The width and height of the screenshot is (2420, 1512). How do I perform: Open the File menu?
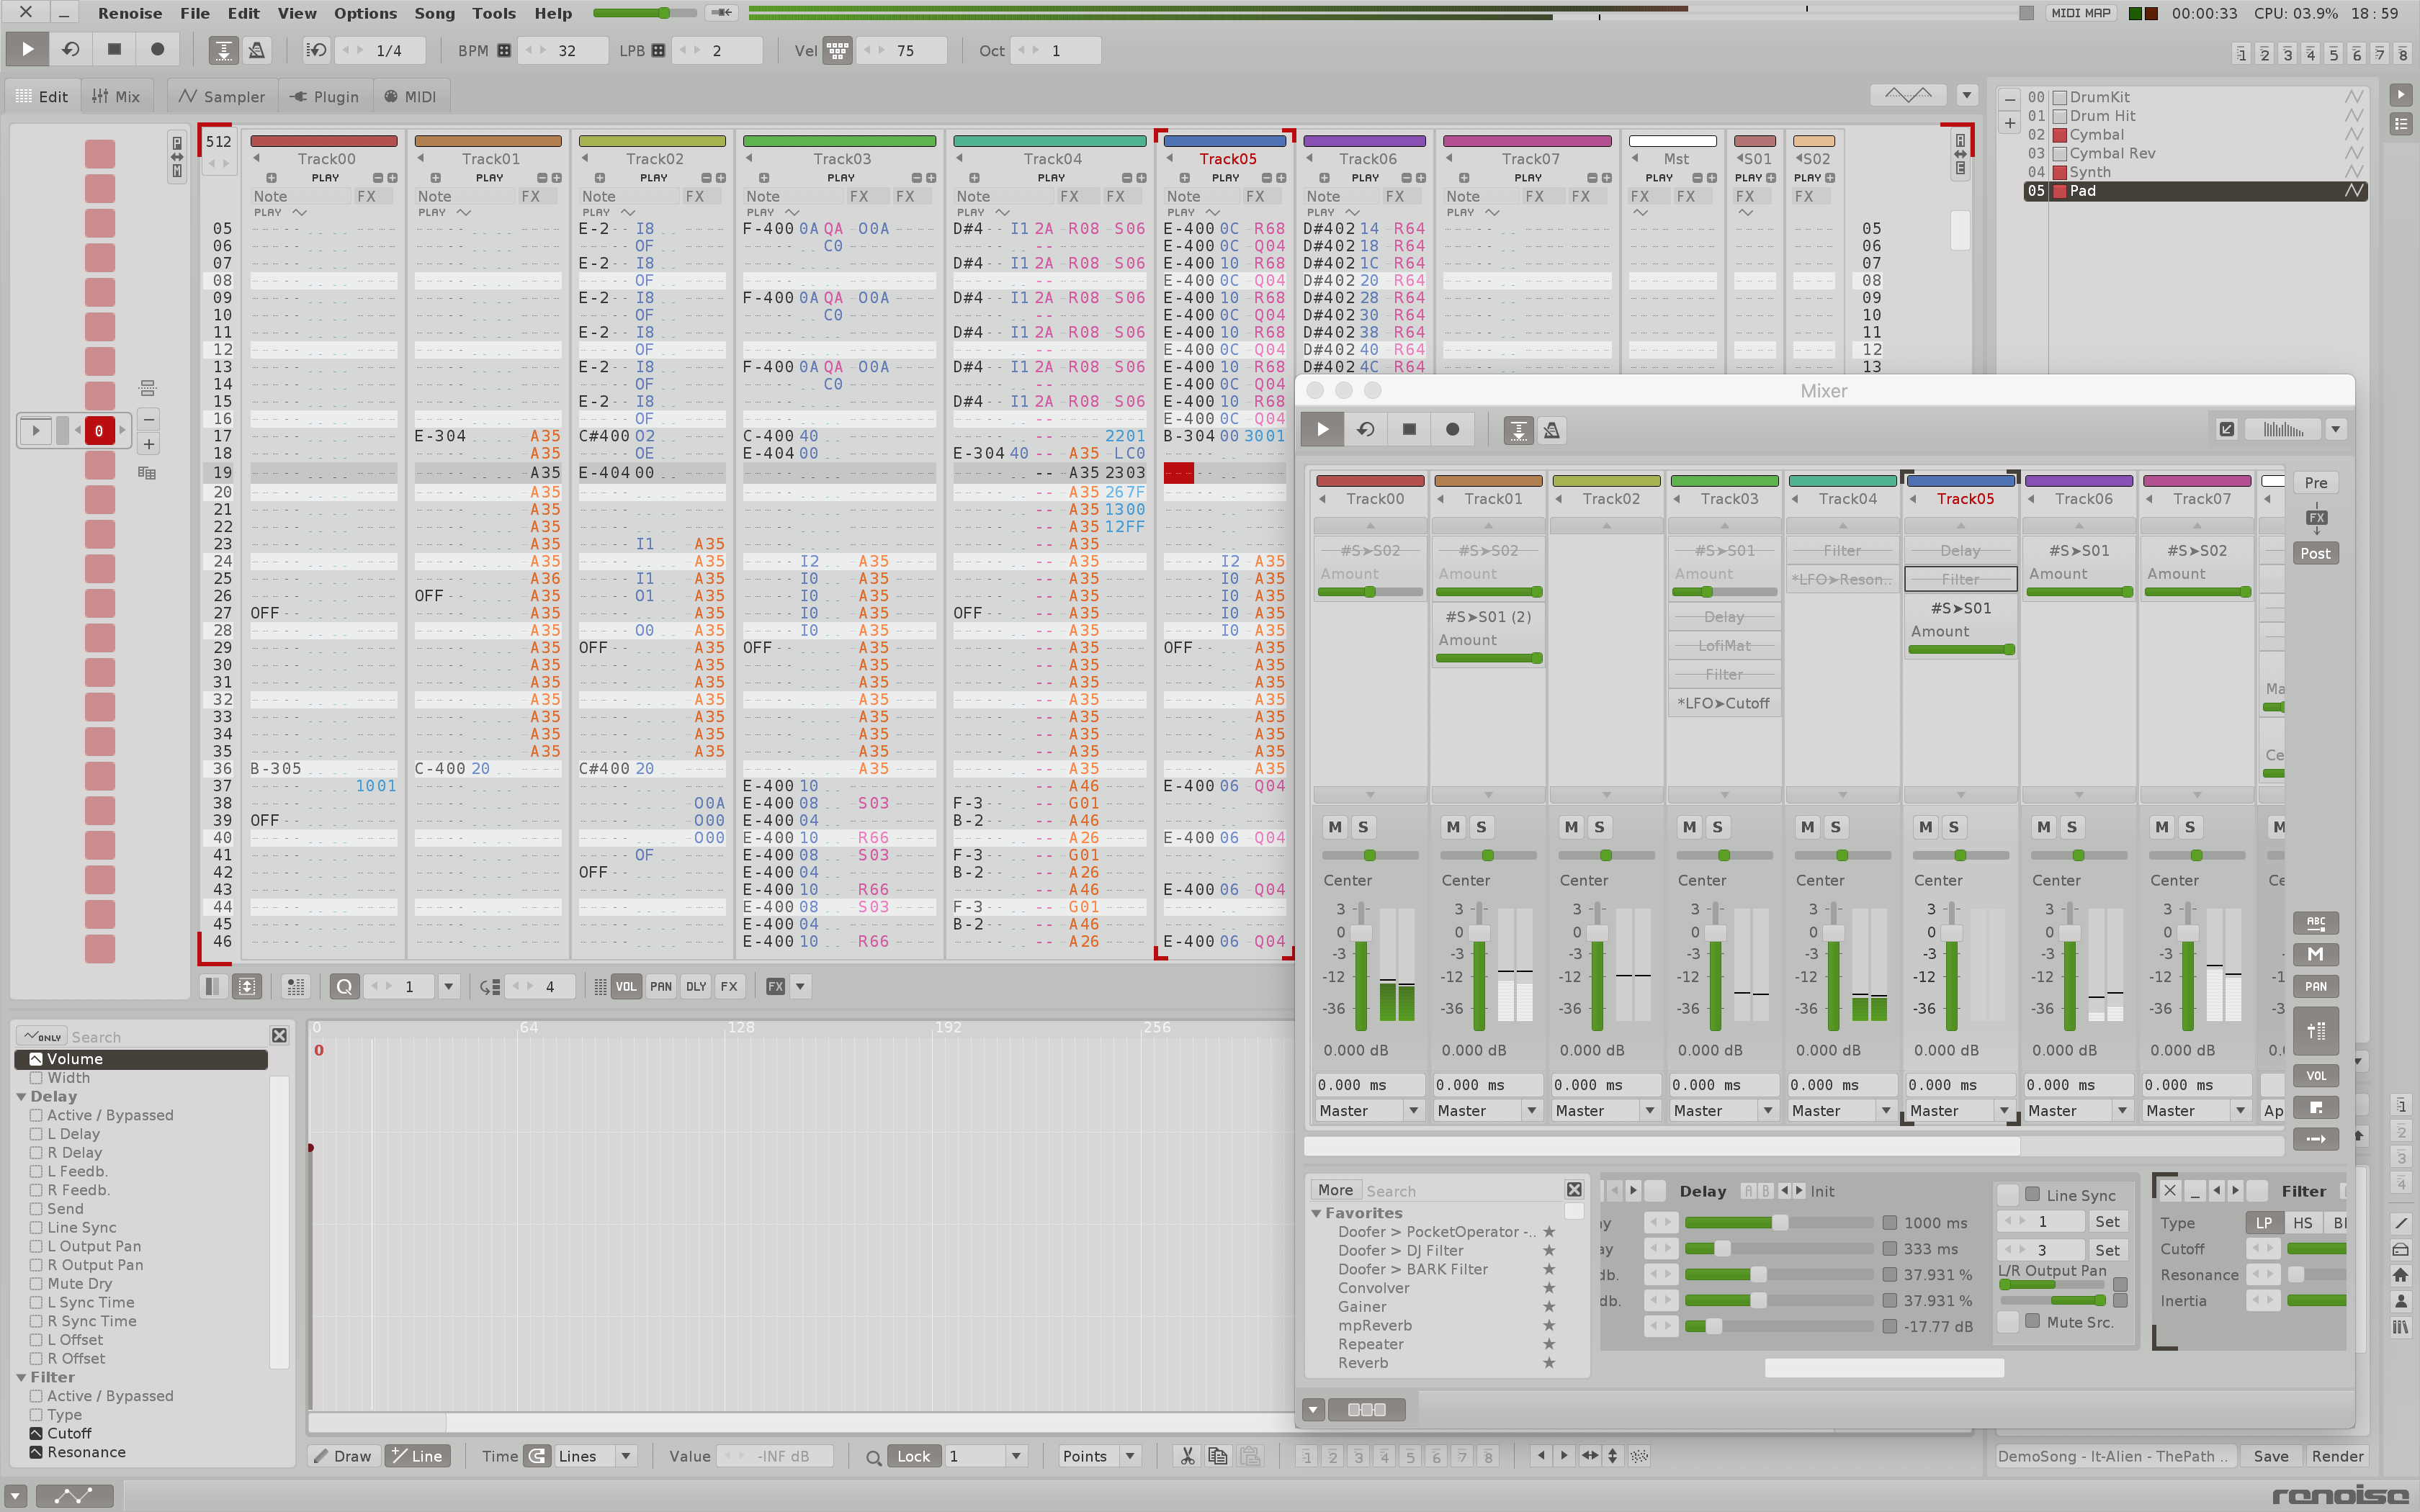click(x=194, y=13)
